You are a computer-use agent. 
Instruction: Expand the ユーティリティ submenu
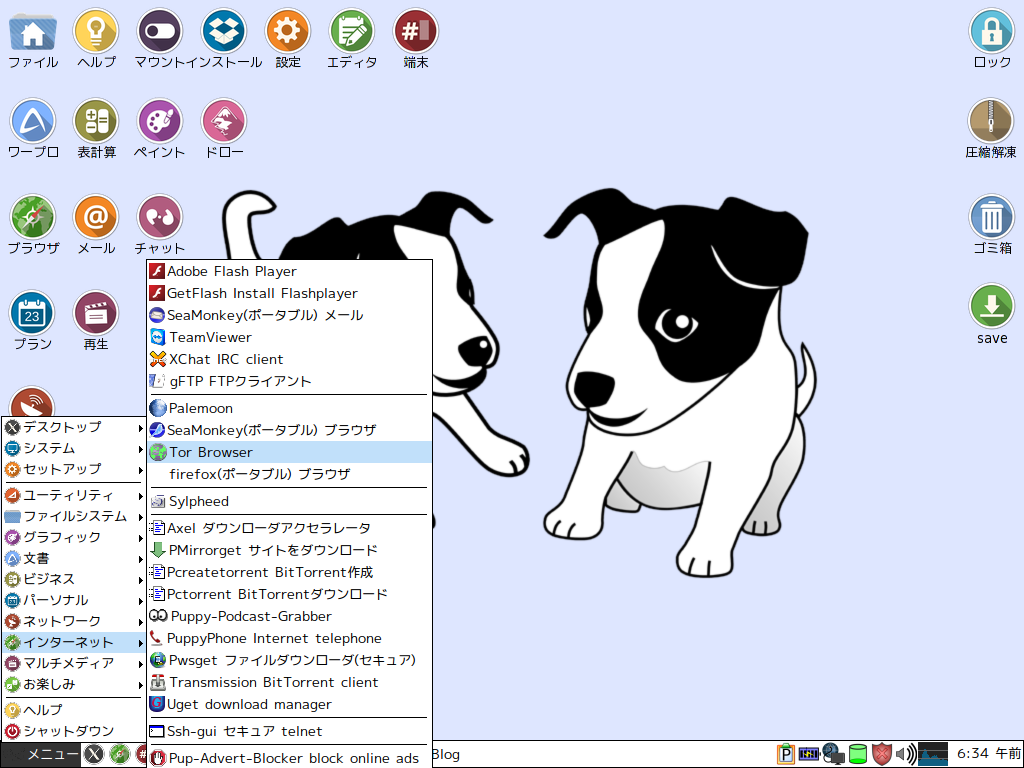73,496
